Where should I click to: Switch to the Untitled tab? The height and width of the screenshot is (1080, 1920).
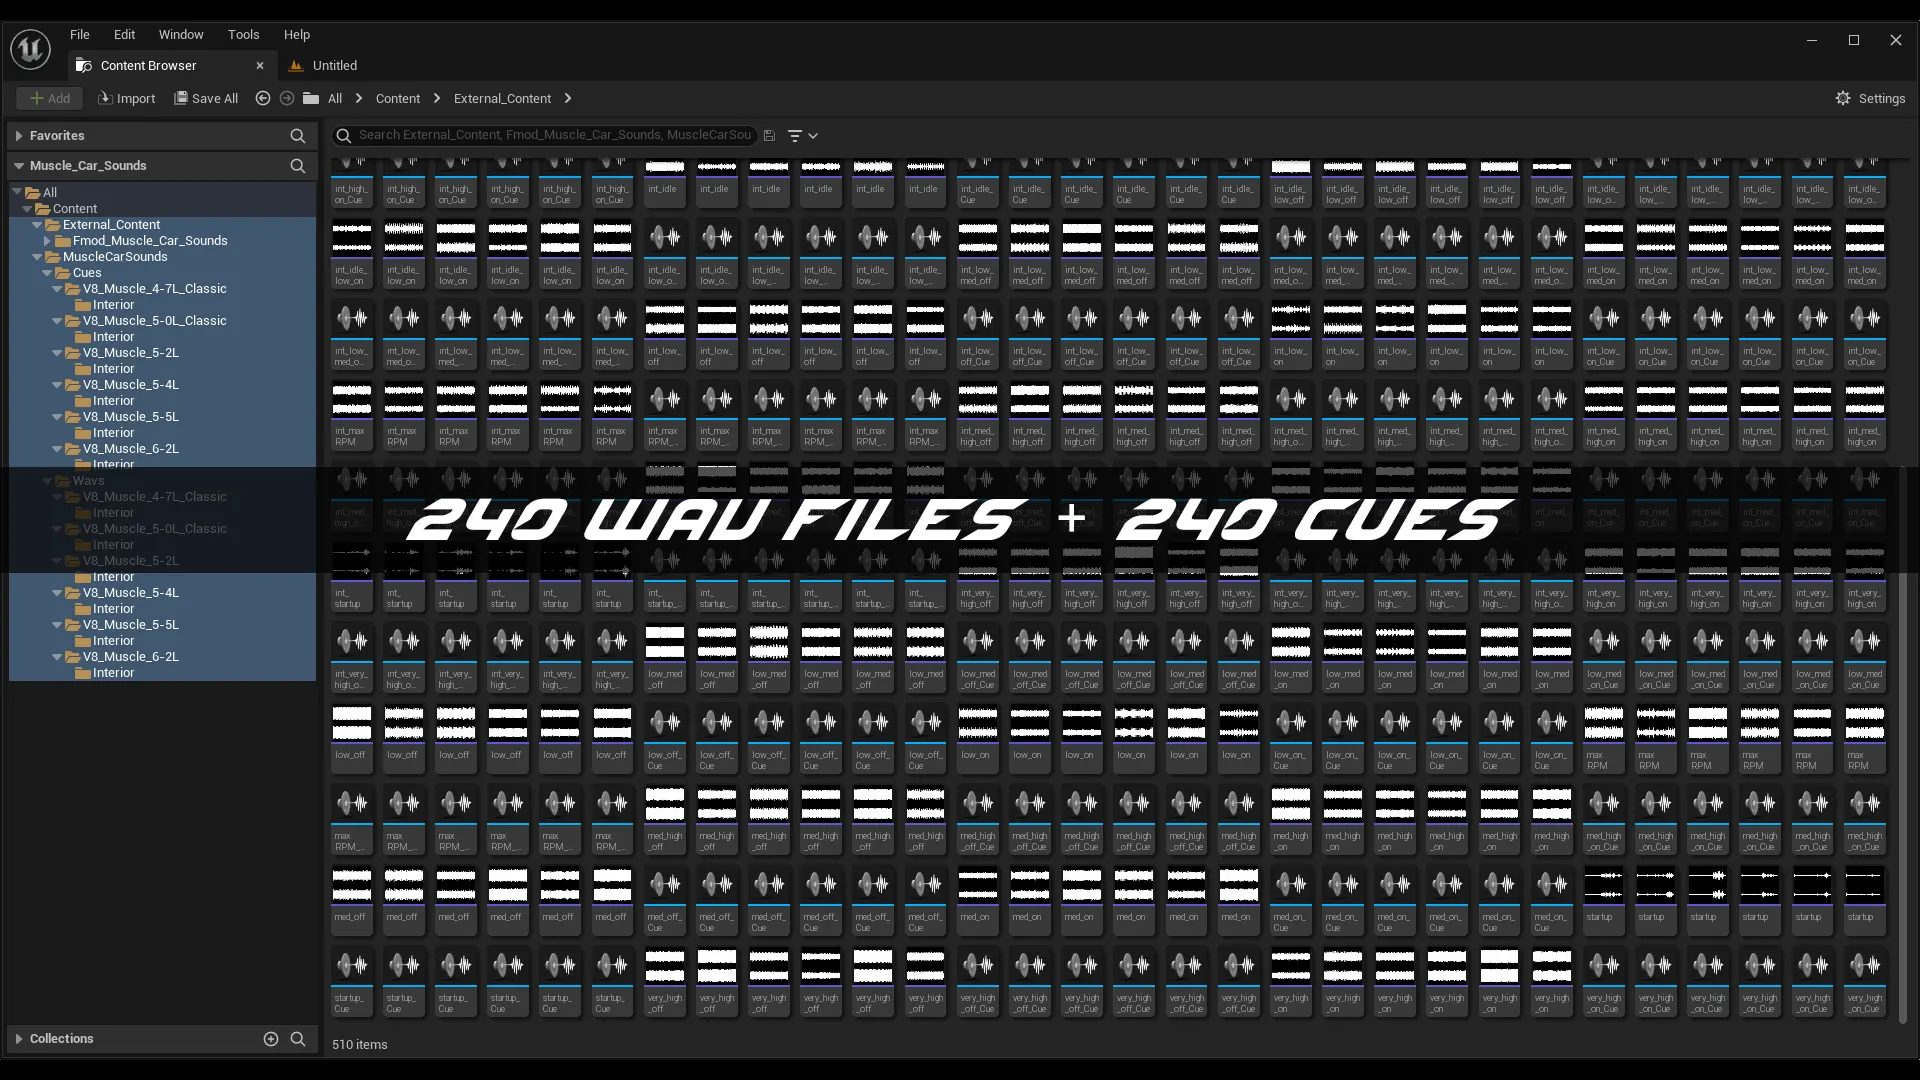click(x=334, y=66)
